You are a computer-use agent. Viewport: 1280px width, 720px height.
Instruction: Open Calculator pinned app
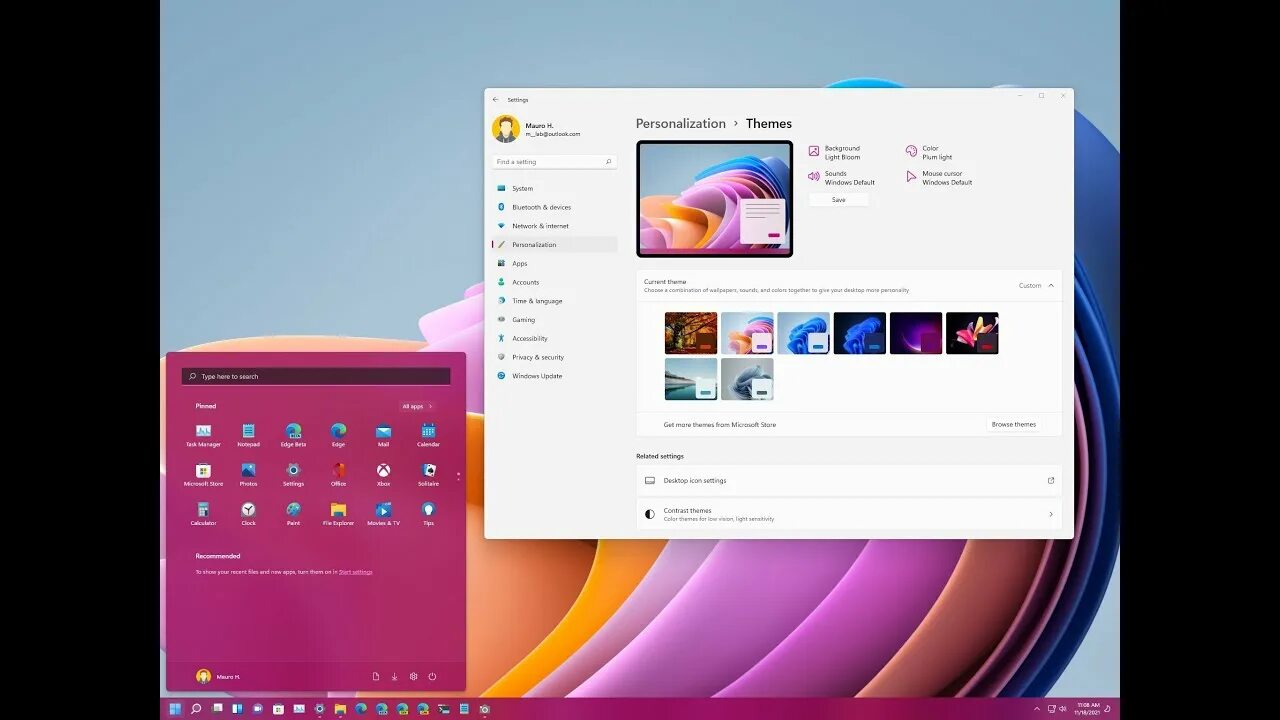tap(203, 514)
